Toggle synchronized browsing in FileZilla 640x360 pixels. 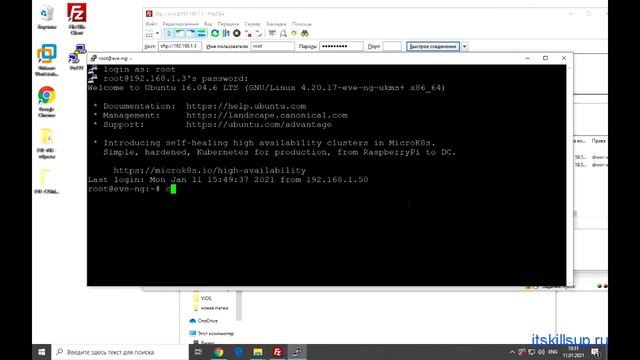[294, 33]
